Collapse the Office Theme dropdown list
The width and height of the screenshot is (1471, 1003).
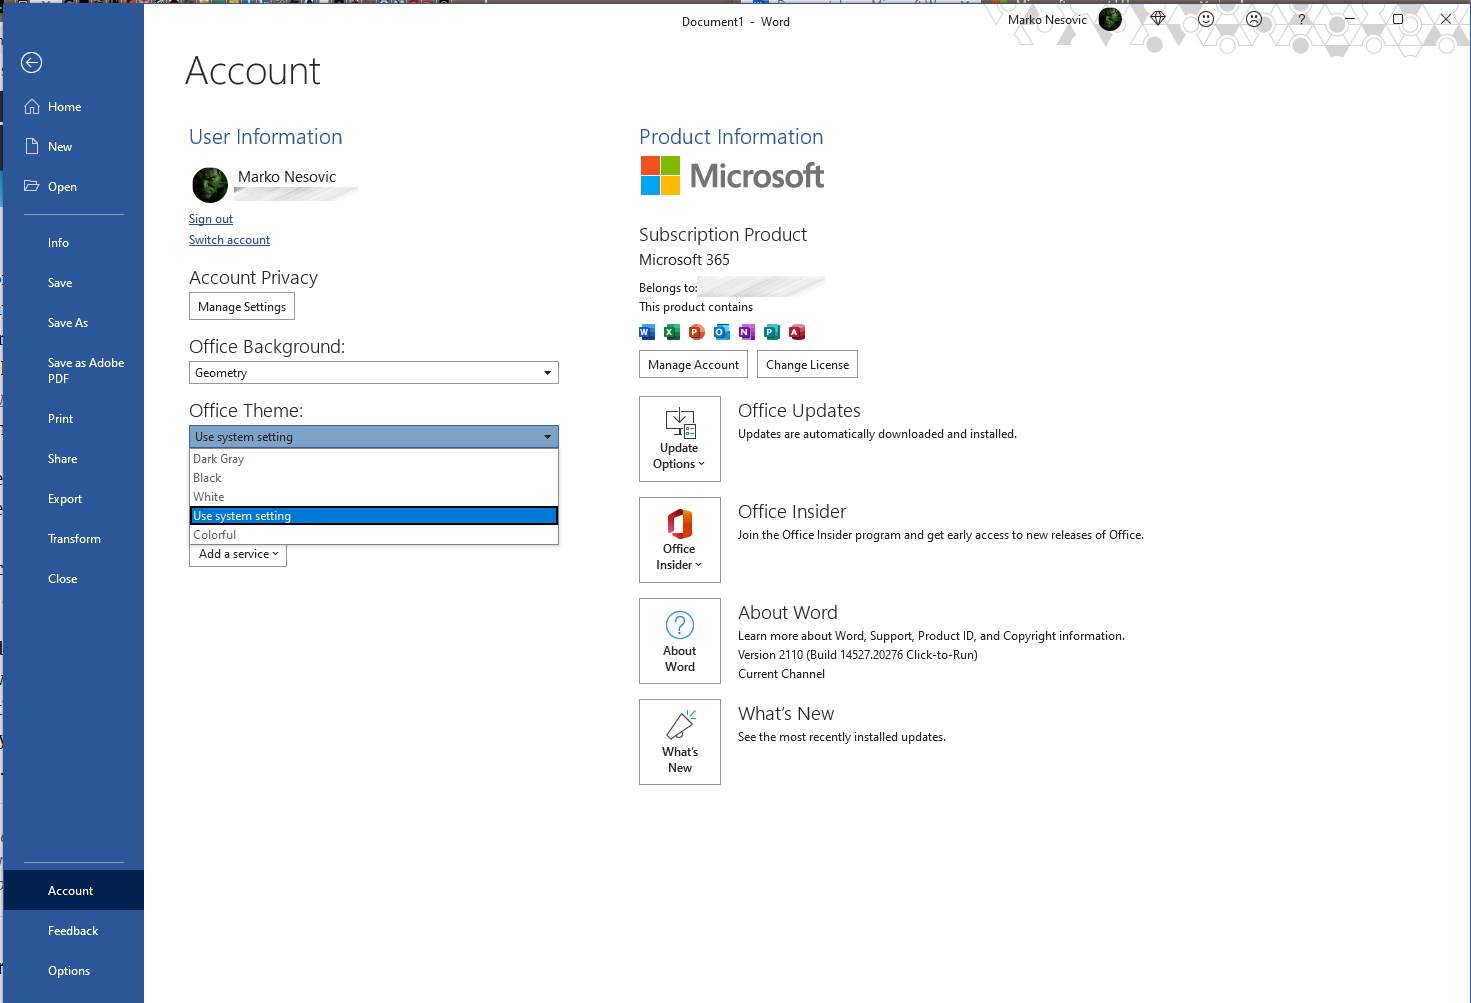click(x=546, y=436)
